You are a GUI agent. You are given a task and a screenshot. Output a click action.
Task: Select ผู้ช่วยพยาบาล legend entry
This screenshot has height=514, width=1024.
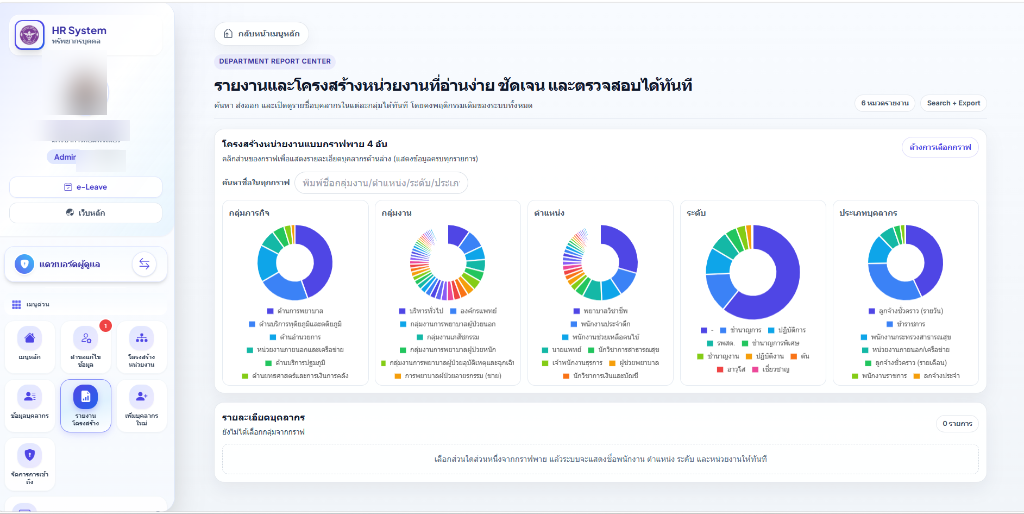(634, 362)
